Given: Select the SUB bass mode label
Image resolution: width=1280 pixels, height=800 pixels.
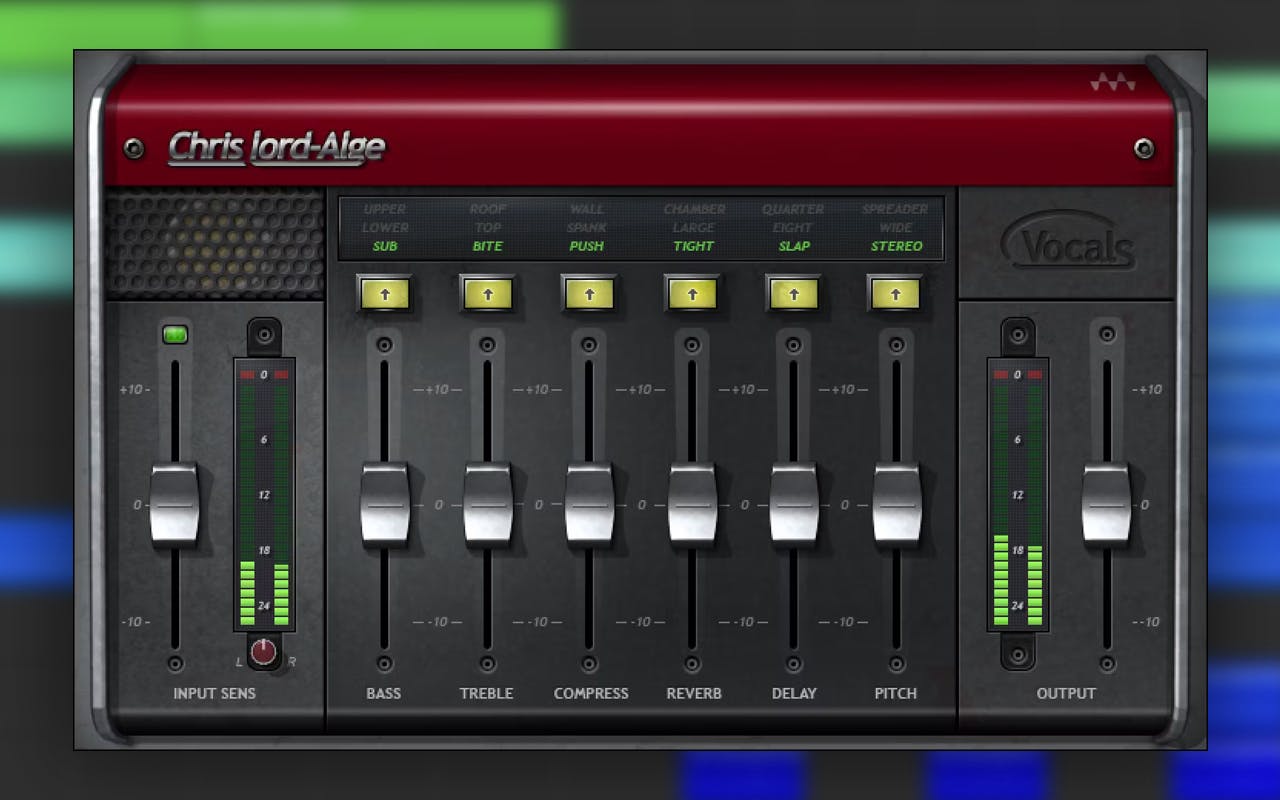Looking at the screenshot, I should pos(385,246).
